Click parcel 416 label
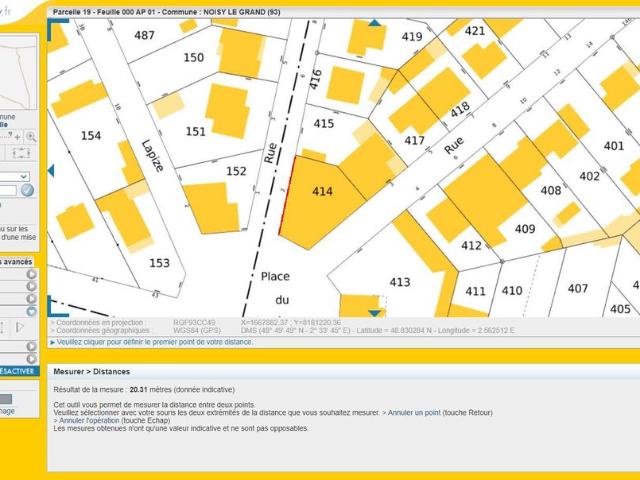 [316, 80]
